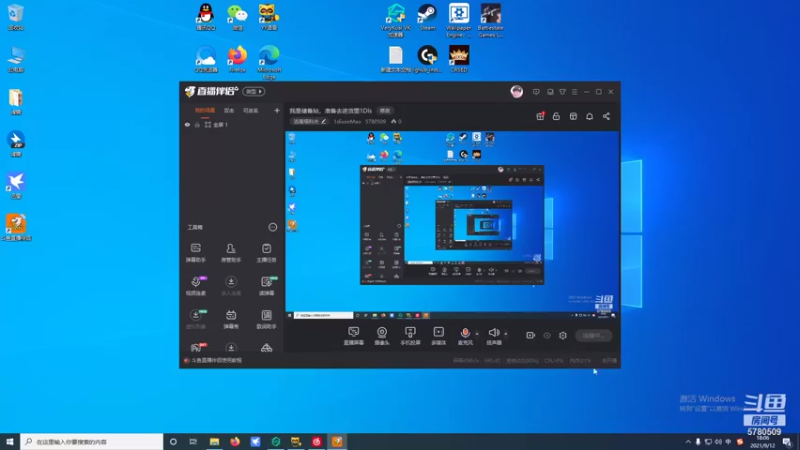This screenshot has height=450, width=800.
Task: Switch to the middle scene tab
Action: pos(229,110)
